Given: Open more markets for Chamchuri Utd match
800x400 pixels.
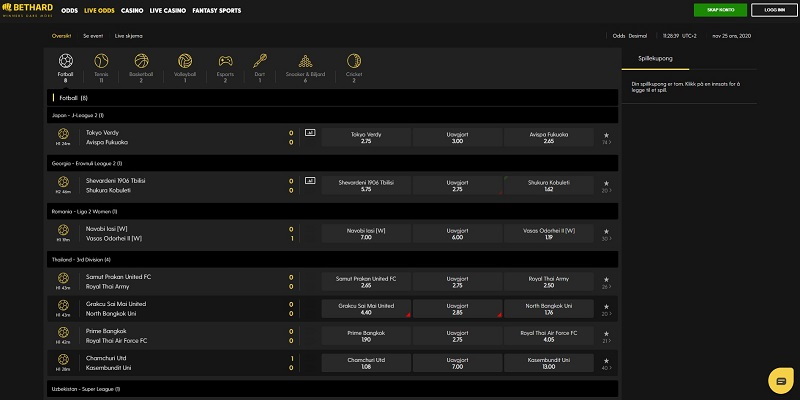Looking at the screenshot, I should tap(607, 368).
